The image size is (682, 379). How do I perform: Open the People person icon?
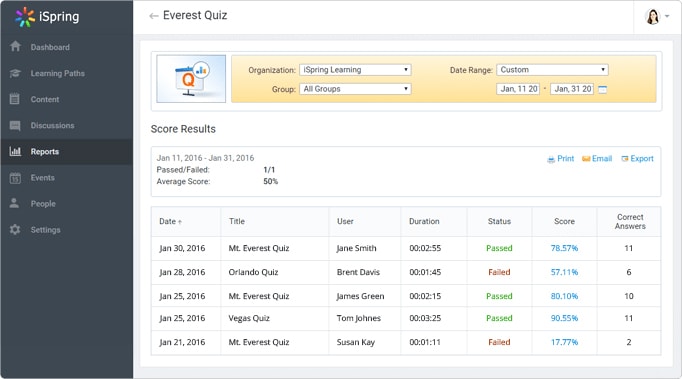tap(14, 203)
